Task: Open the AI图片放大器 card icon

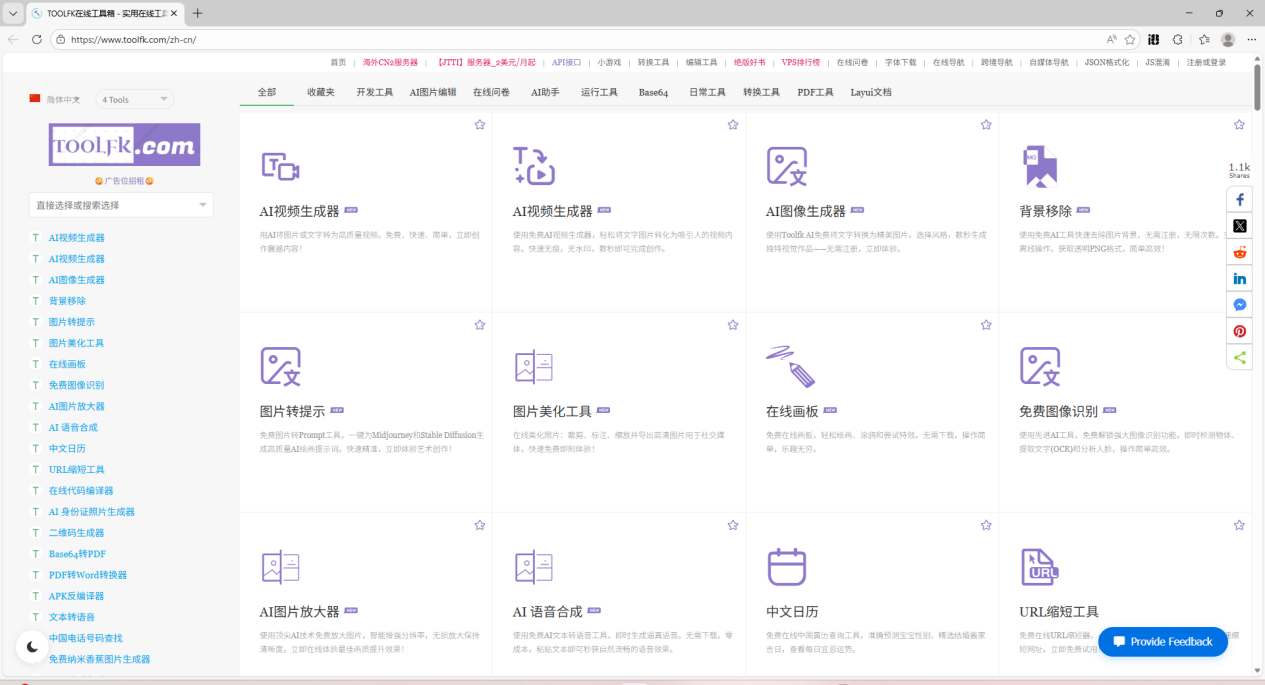Action: [x=280, y=566]
